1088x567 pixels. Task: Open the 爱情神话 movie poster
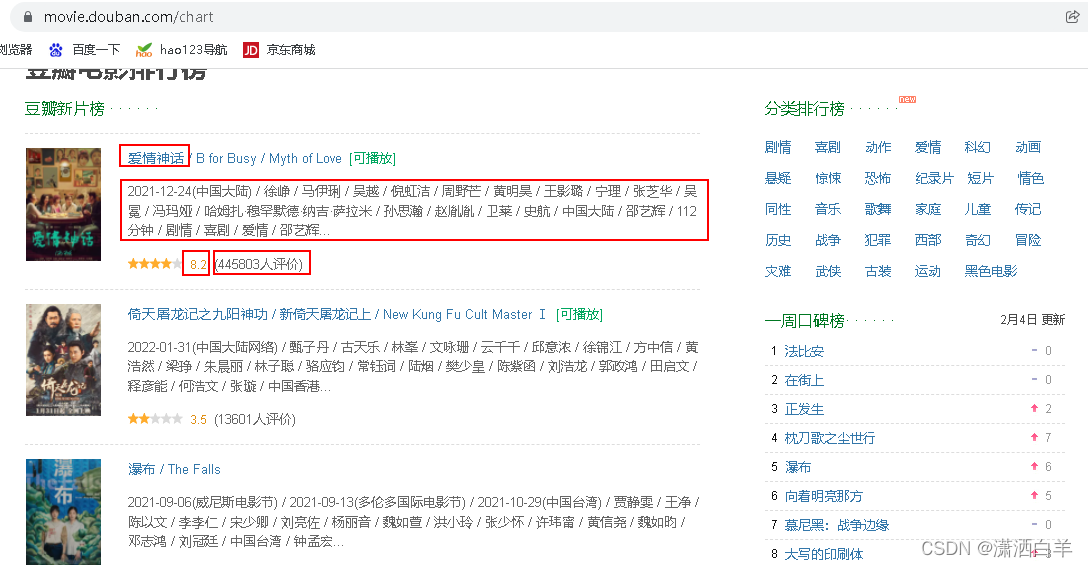(x=63, y=204)
